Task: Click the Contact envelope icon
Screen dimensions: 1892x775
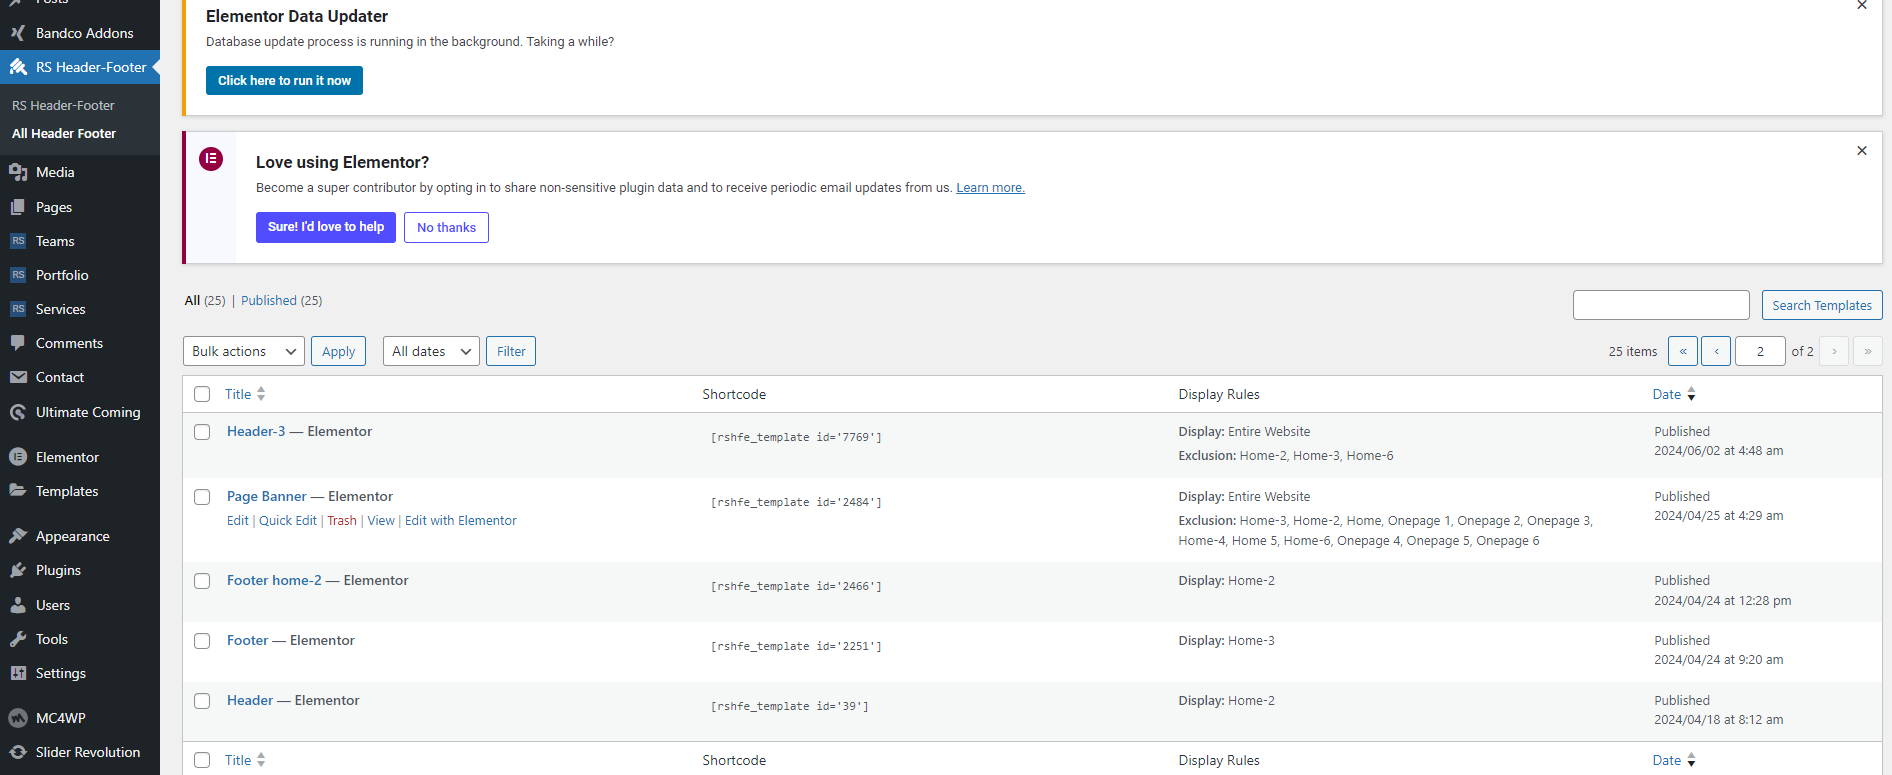Action: (x=18, y=377)
